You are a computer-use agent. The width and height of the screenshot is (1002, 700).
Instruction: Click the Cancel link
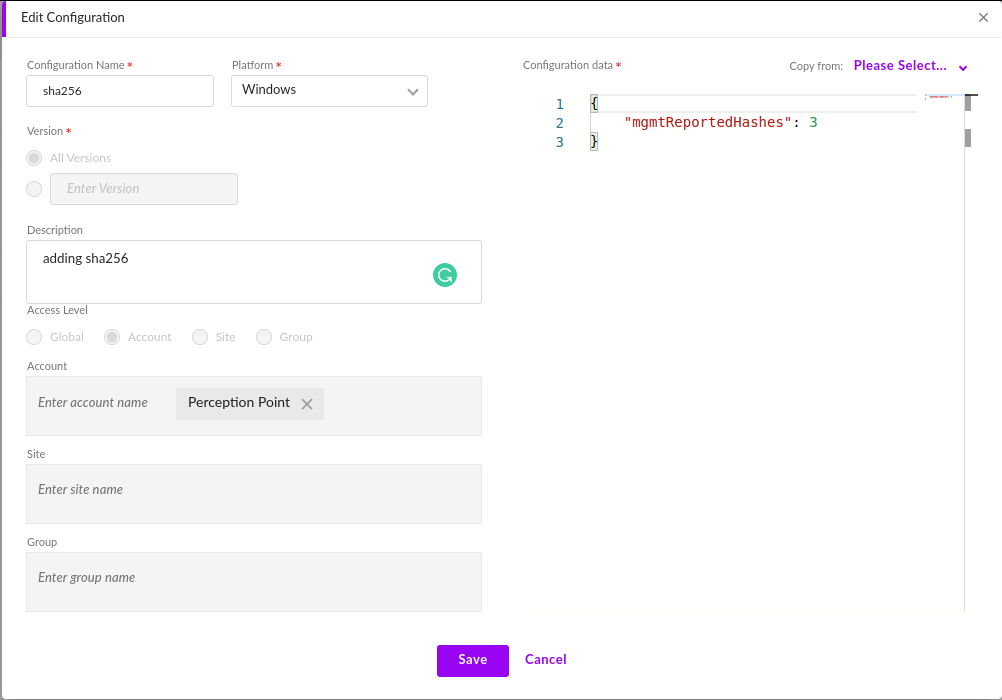pos(546,660)
